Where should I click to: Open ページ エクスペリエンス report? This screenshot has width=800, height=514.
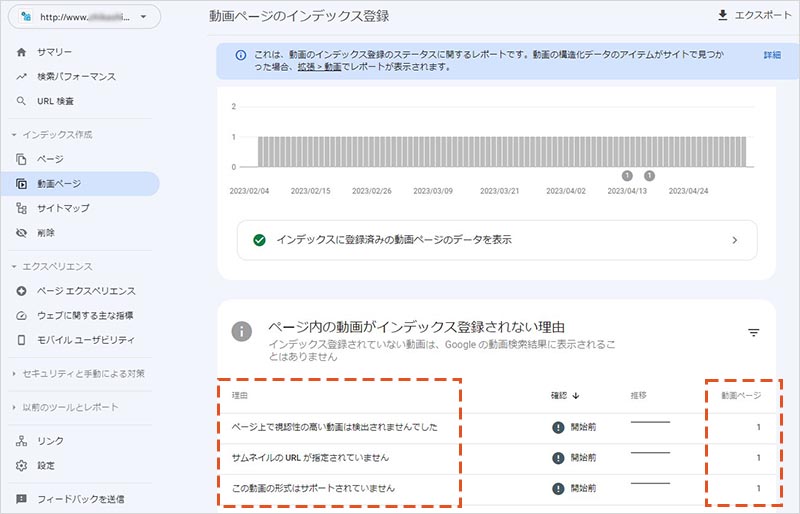(86, 290)
